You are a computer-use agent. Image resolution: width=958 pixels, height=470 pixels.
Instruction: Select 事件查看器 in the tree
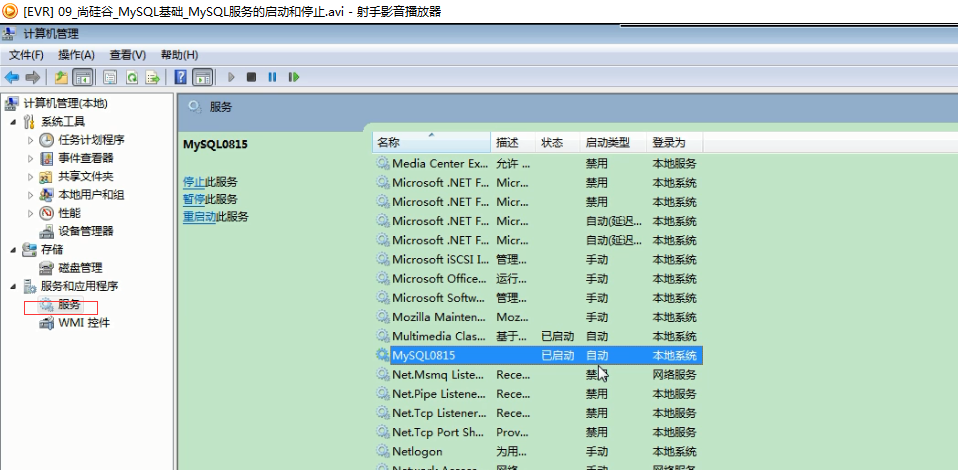[86, 158]
